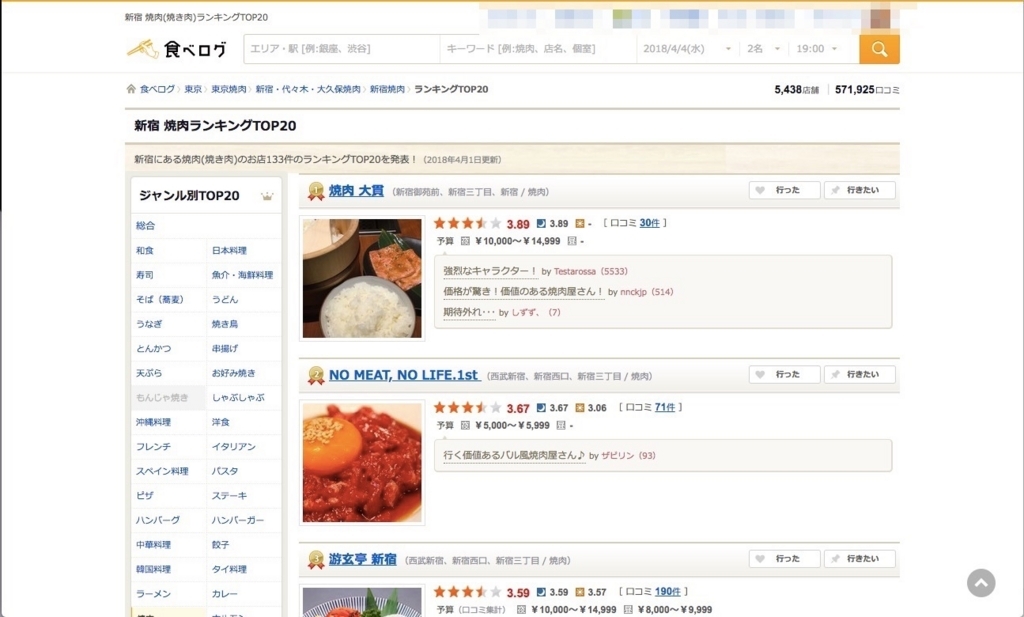Open reviewer ザビリン profile
This screenshot has height=617, width=1024.
(617, 456)
